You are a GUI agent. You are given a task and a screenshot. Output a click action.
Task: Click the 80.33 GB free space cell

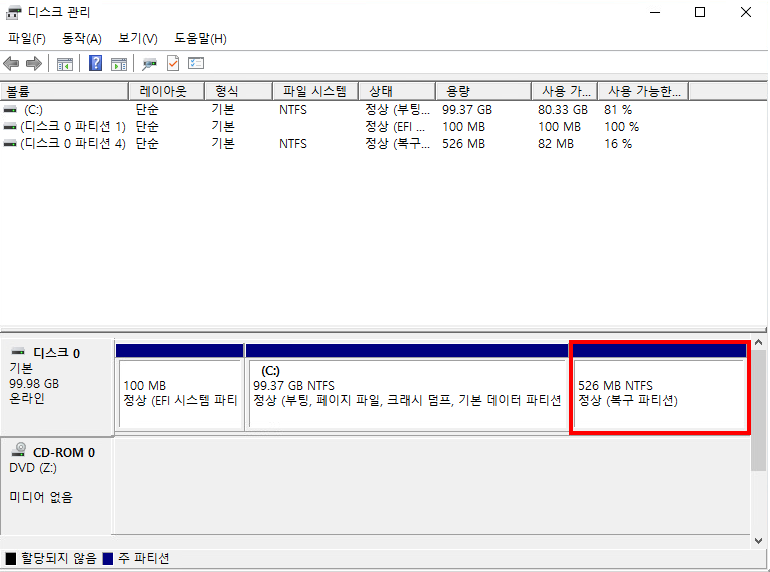[x=563, y=109]
